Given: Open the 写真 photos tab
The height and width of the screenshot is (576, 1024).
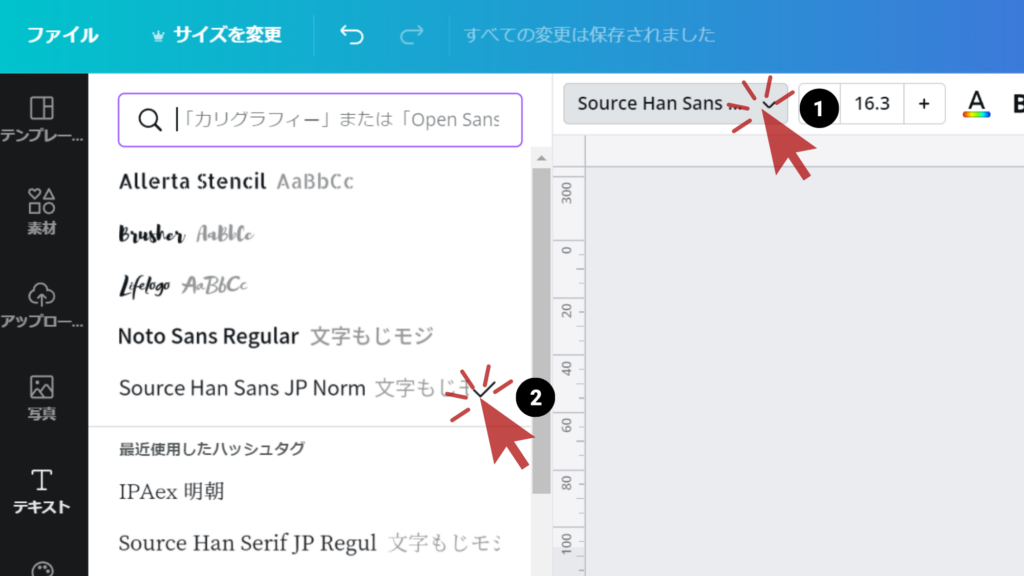Looking at the screenshot, I should coord(42,397).
